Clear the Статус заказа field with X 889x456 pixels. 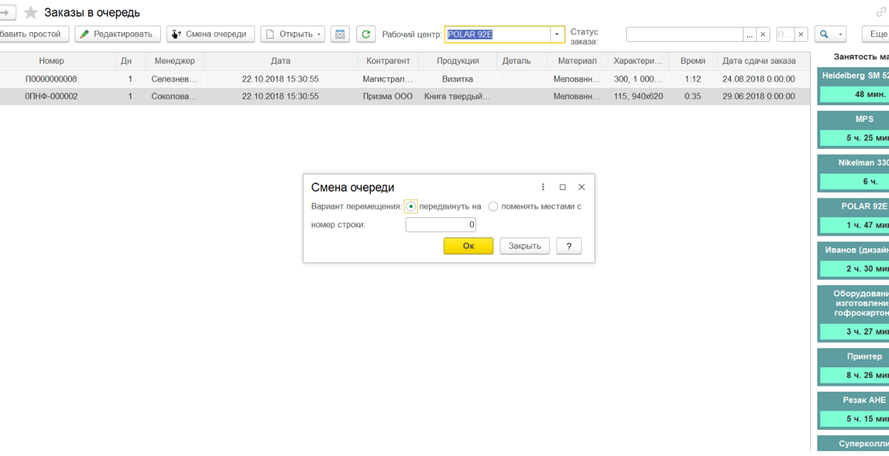pyautogui.click(x=763, y=34)
